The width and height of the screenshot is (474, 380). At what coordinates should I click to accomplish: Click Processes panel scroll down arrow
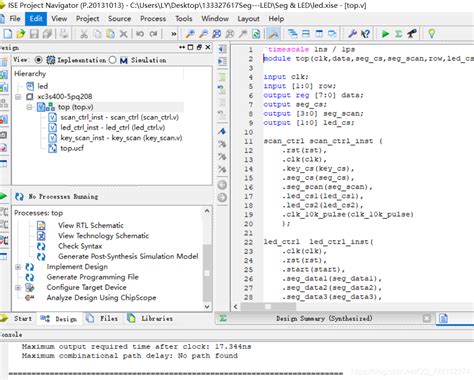coord(207,306)
